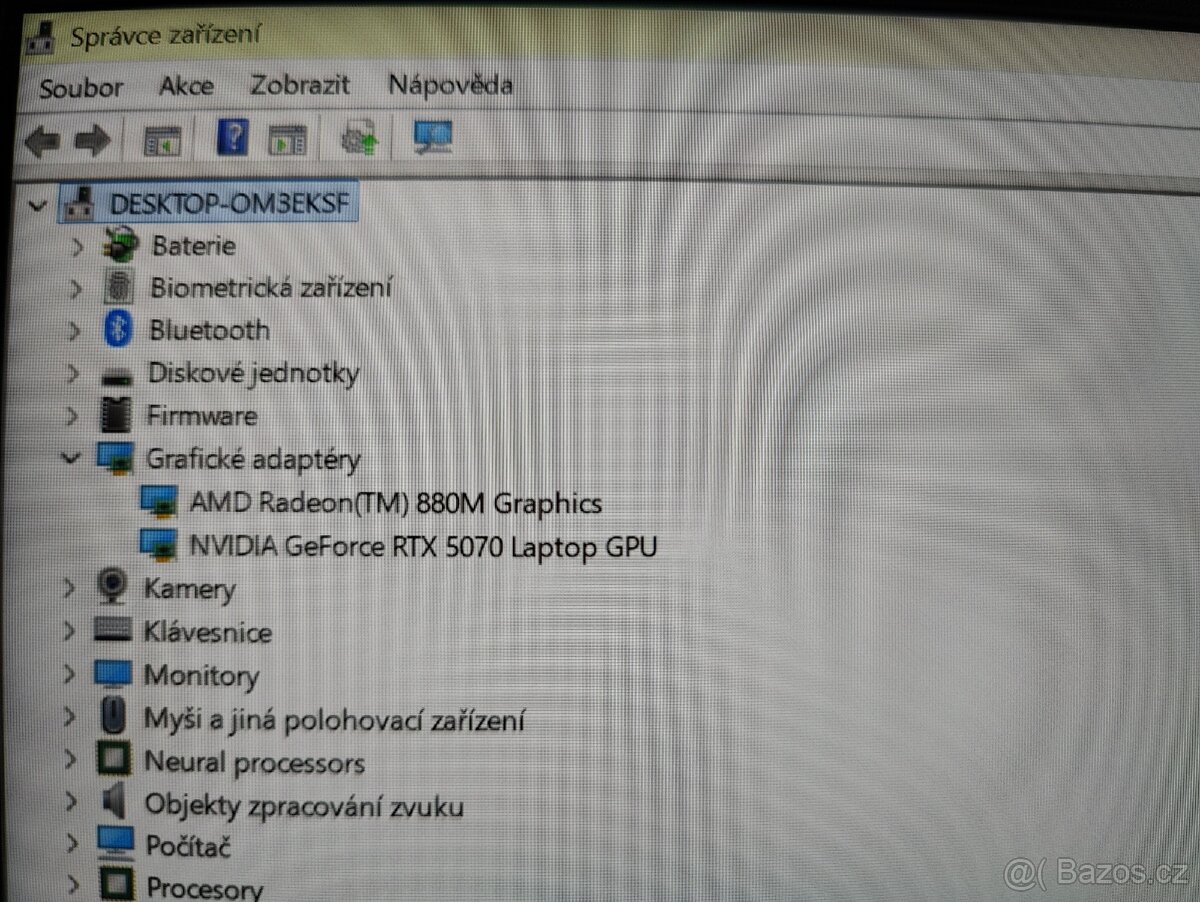Viewport: 1200px width, 902px height.
Task: Select the Neural processors label
Action: pos(255,763)
